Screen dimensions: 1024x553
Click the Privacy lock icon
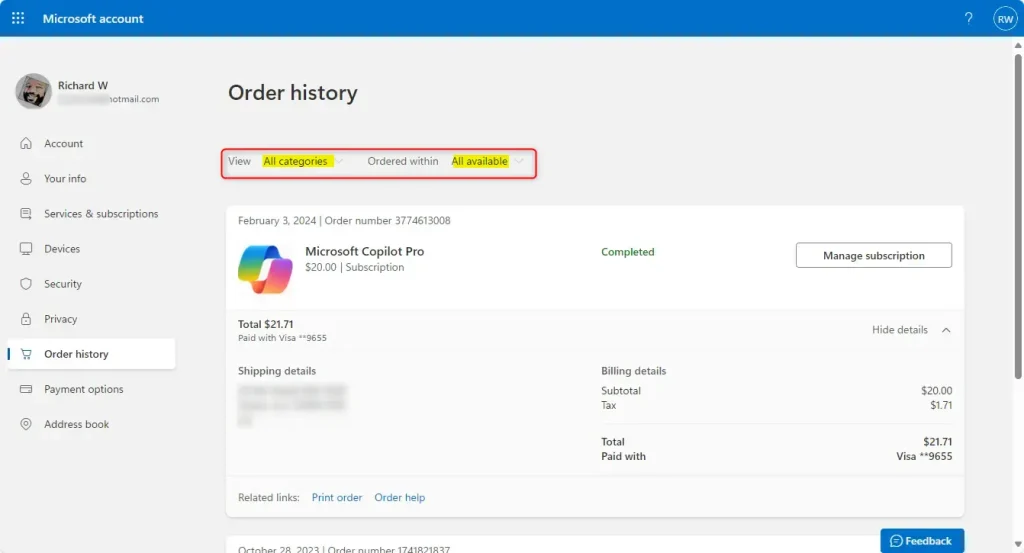pyautogui.click(x=25, y=319)
